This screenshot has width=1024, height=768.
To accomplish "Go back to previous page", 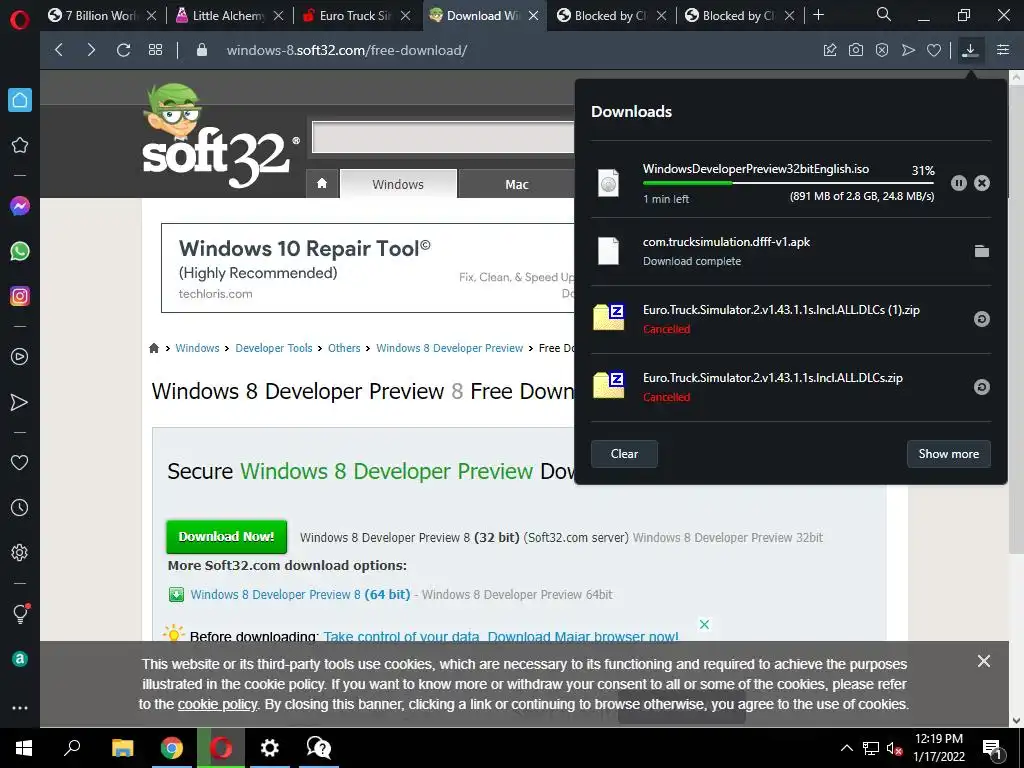I will pyautogui.click(x=59, y=50).
